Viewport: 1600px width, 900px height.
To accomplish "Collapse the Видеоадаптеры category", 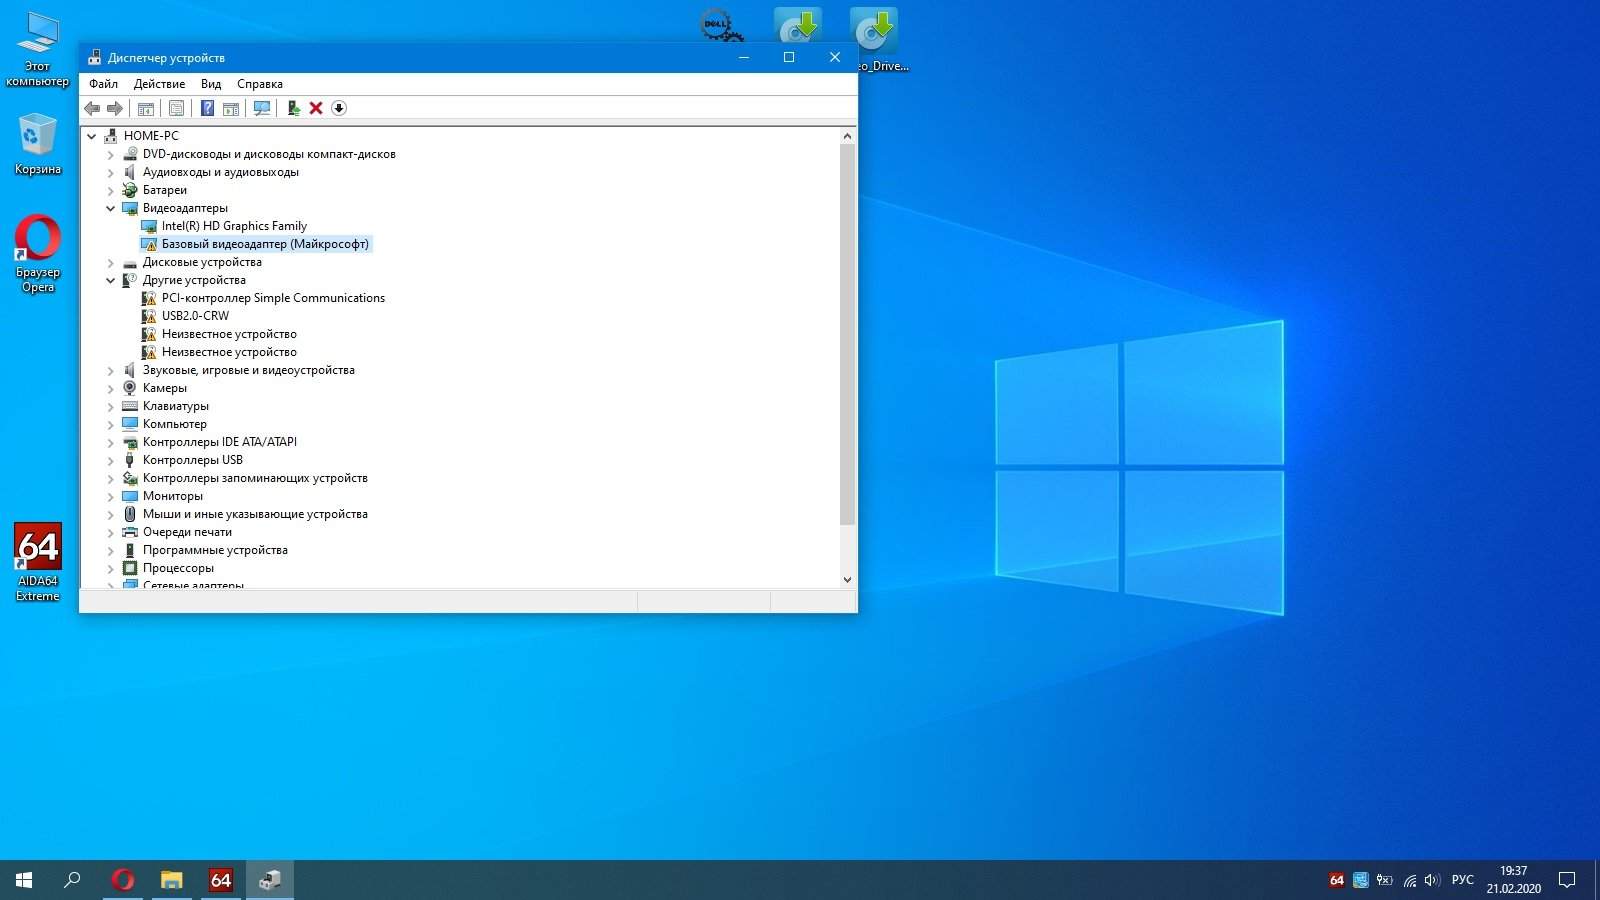I will [x=111, y=209].
